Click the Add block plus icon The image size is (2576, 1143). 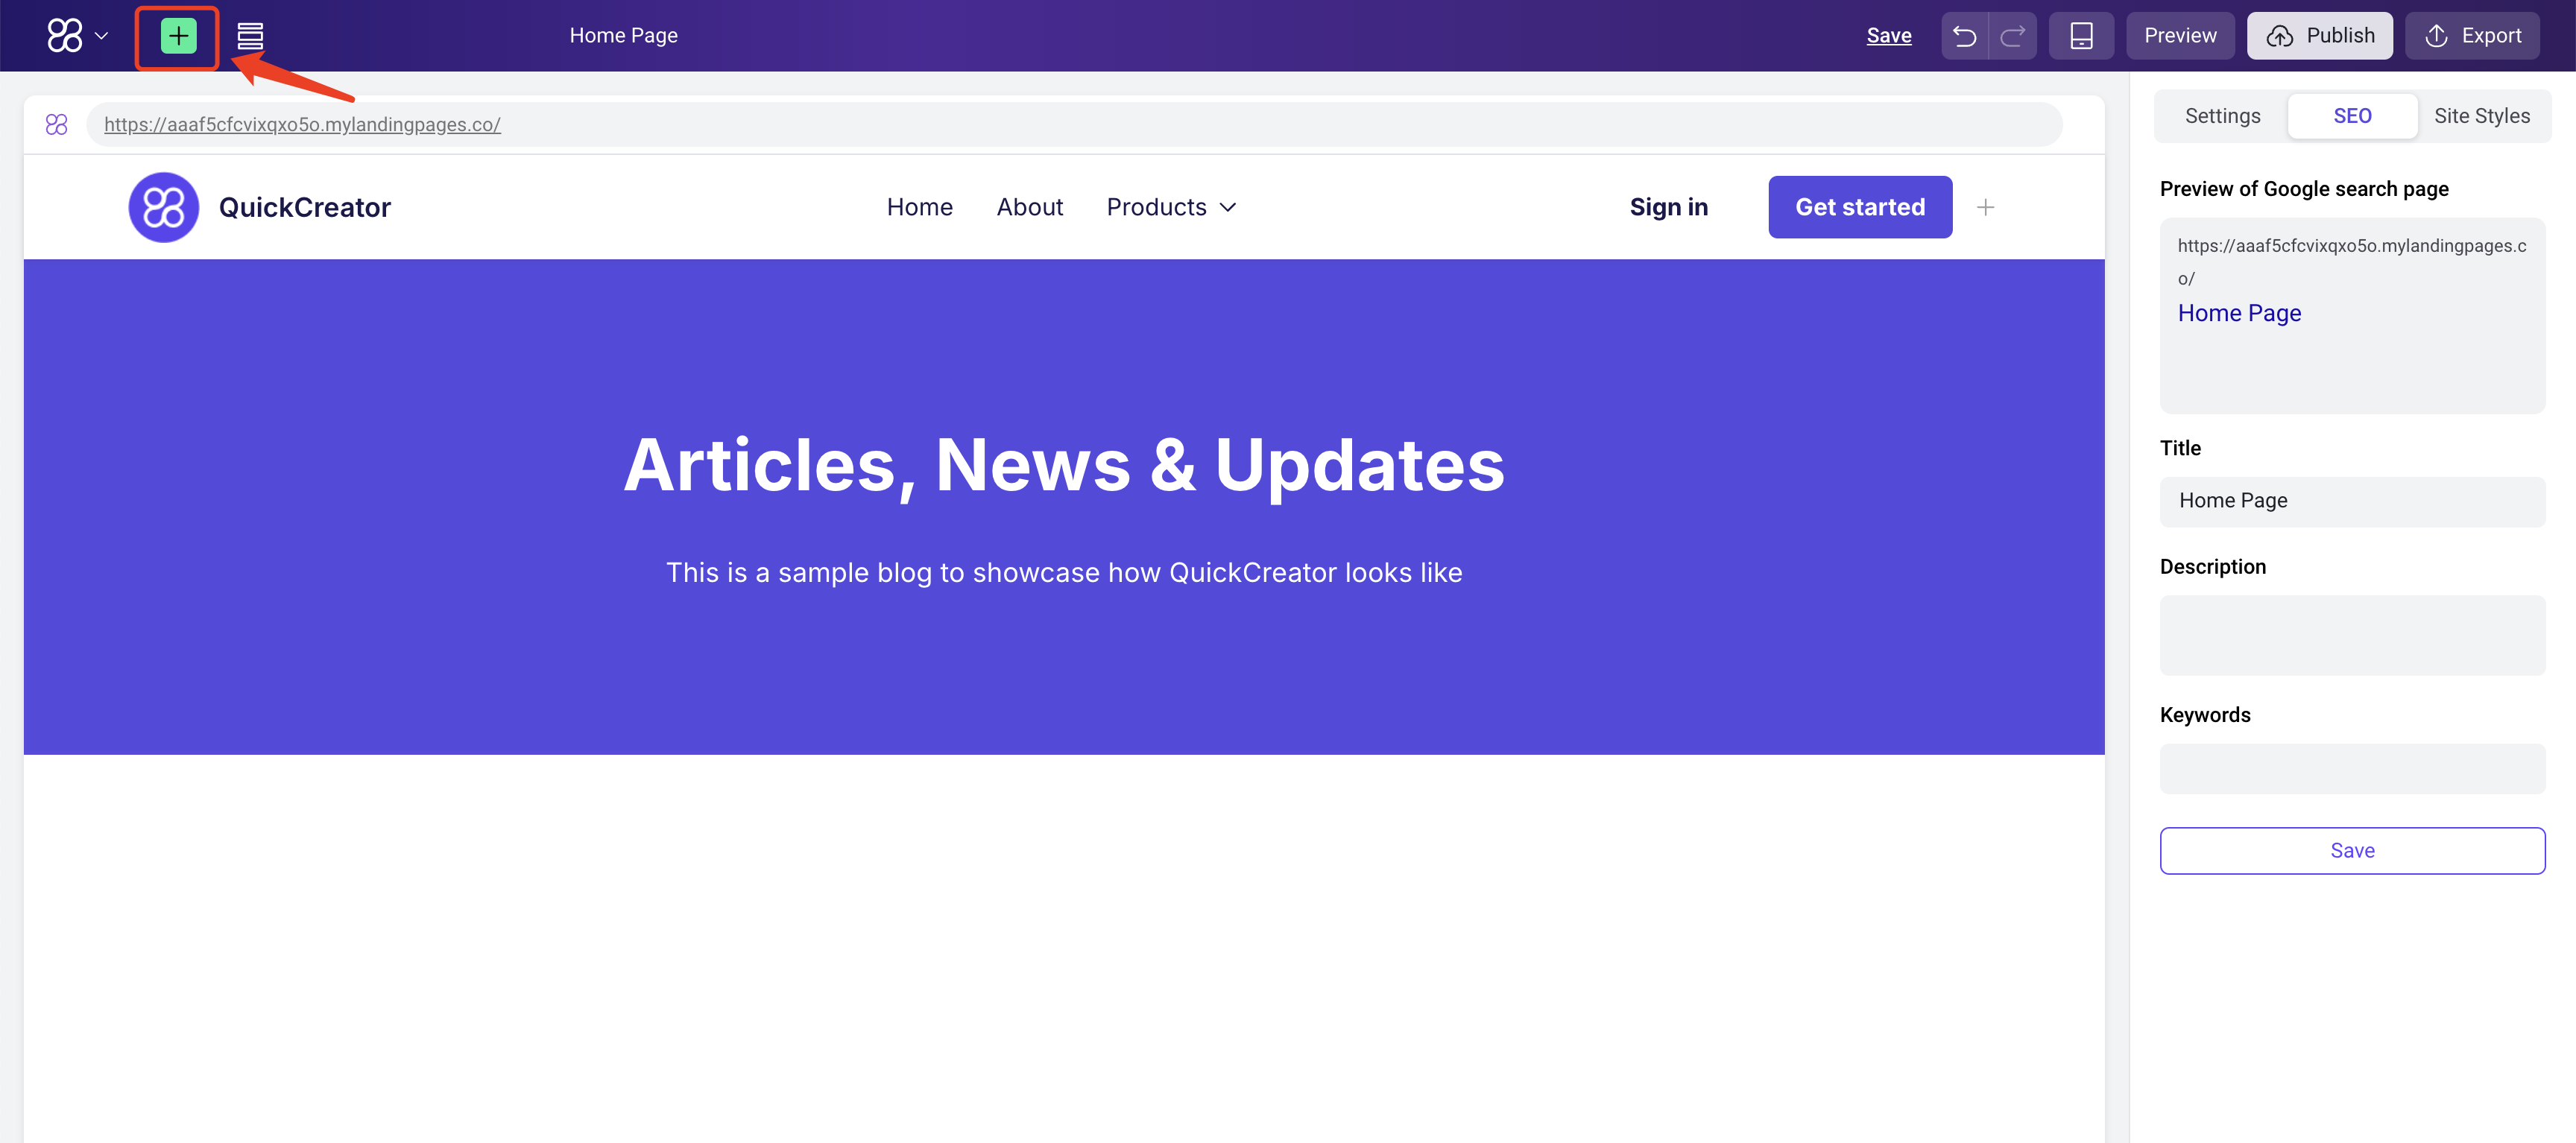pos(174,34)
